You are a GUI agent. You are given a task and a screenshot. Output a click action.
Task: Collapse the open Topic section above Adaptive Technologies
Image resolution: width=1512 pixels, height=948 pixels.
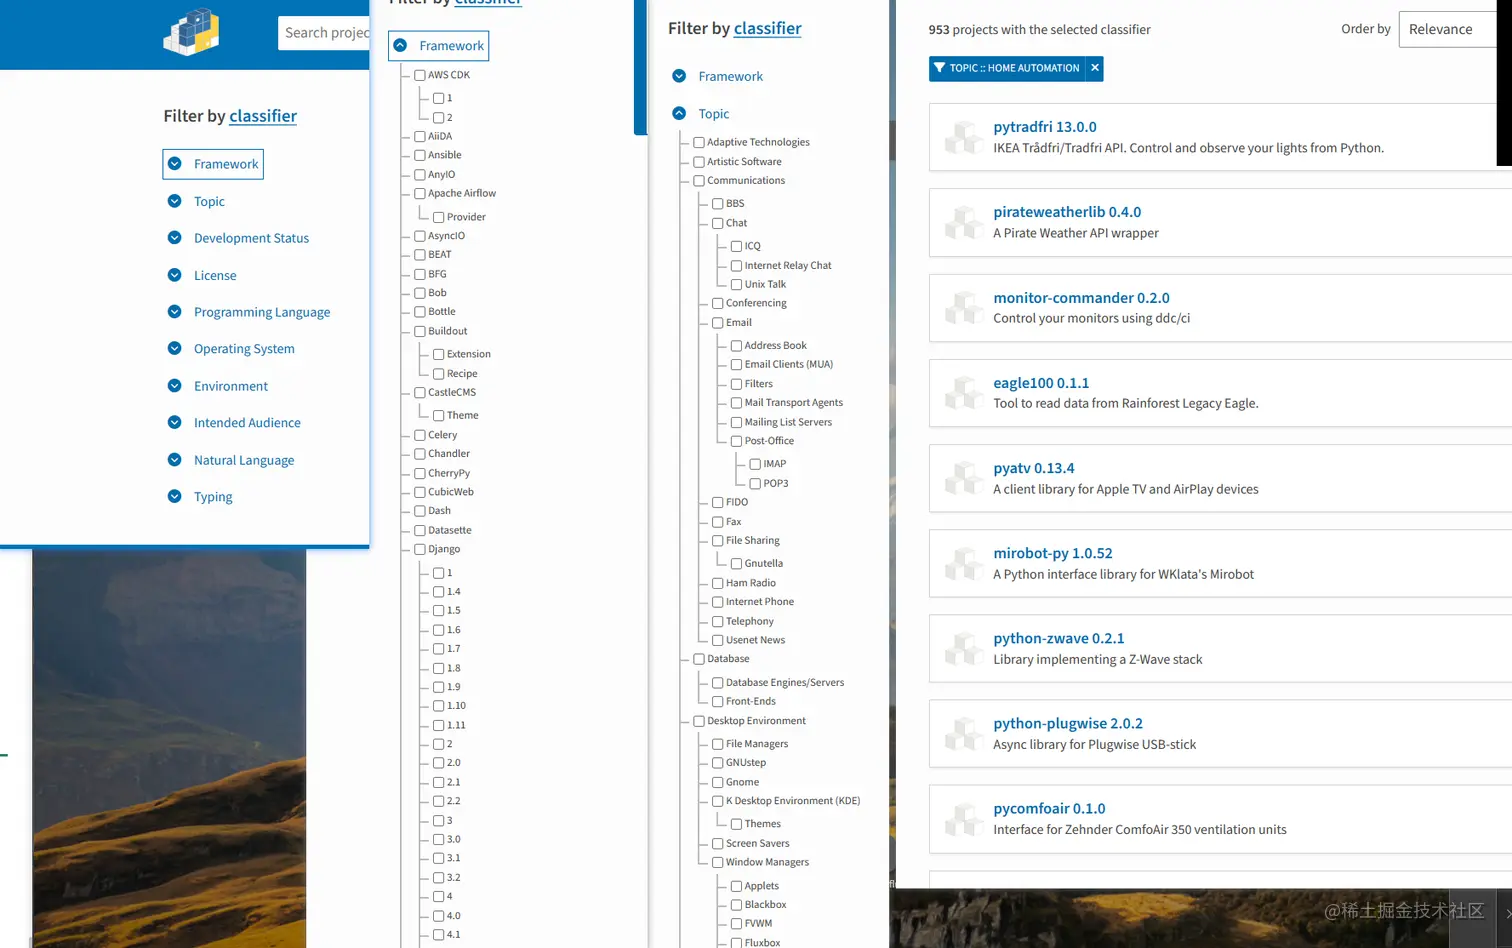coord(701,114)
